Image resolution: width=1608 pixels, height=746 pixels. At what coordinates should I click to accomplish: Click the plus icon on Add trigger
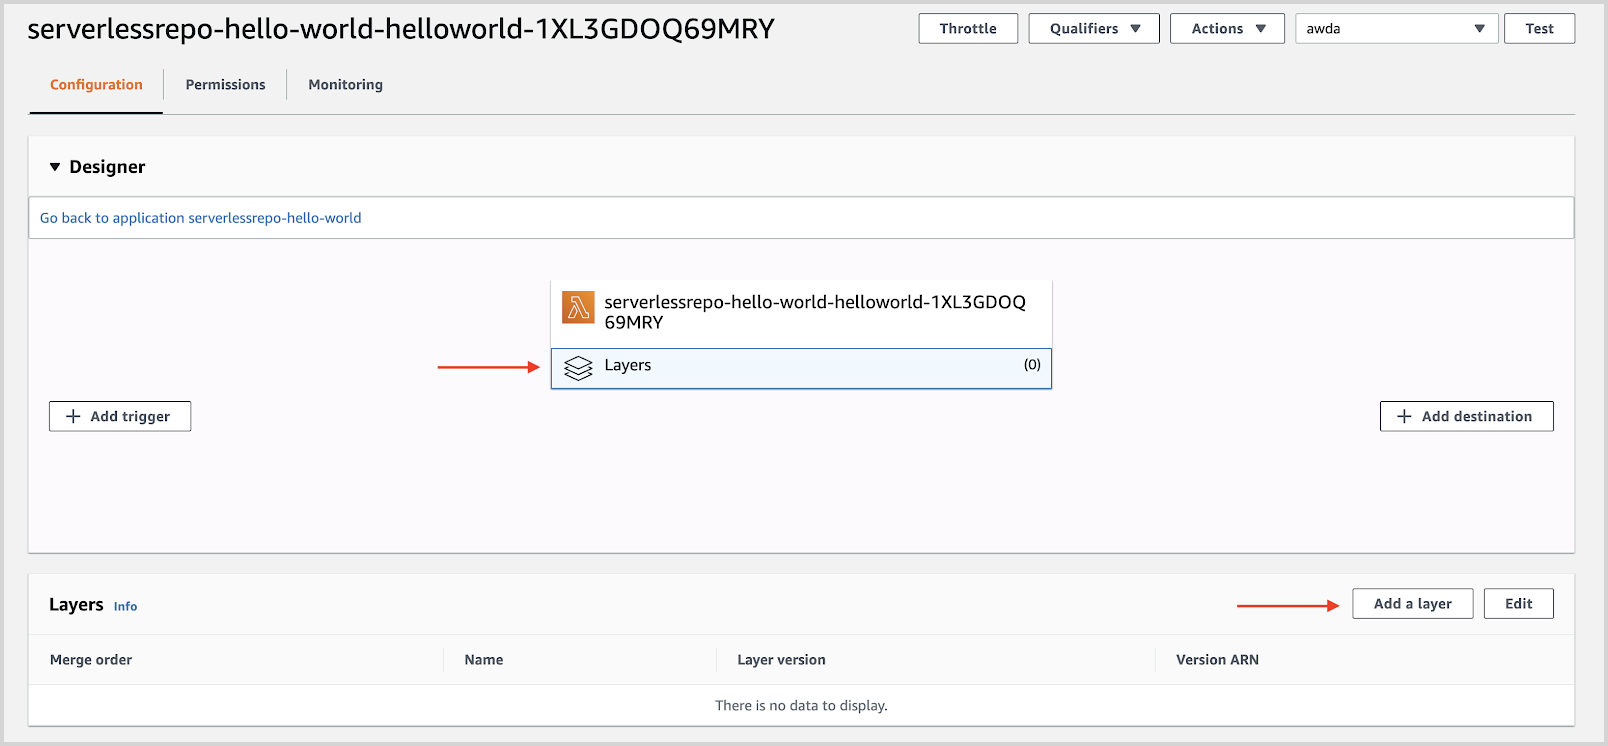pyautogui.click(x=73, y=416)
